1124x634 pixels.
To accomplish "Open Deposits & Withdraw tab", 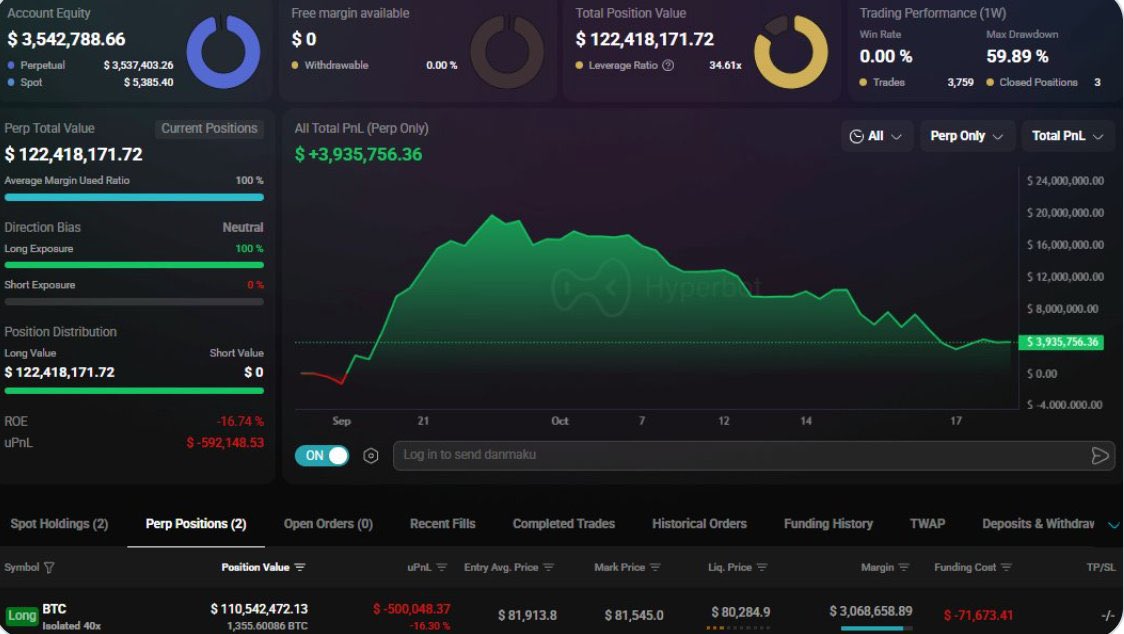I will pyautogui.click(x=1038, y=524).
